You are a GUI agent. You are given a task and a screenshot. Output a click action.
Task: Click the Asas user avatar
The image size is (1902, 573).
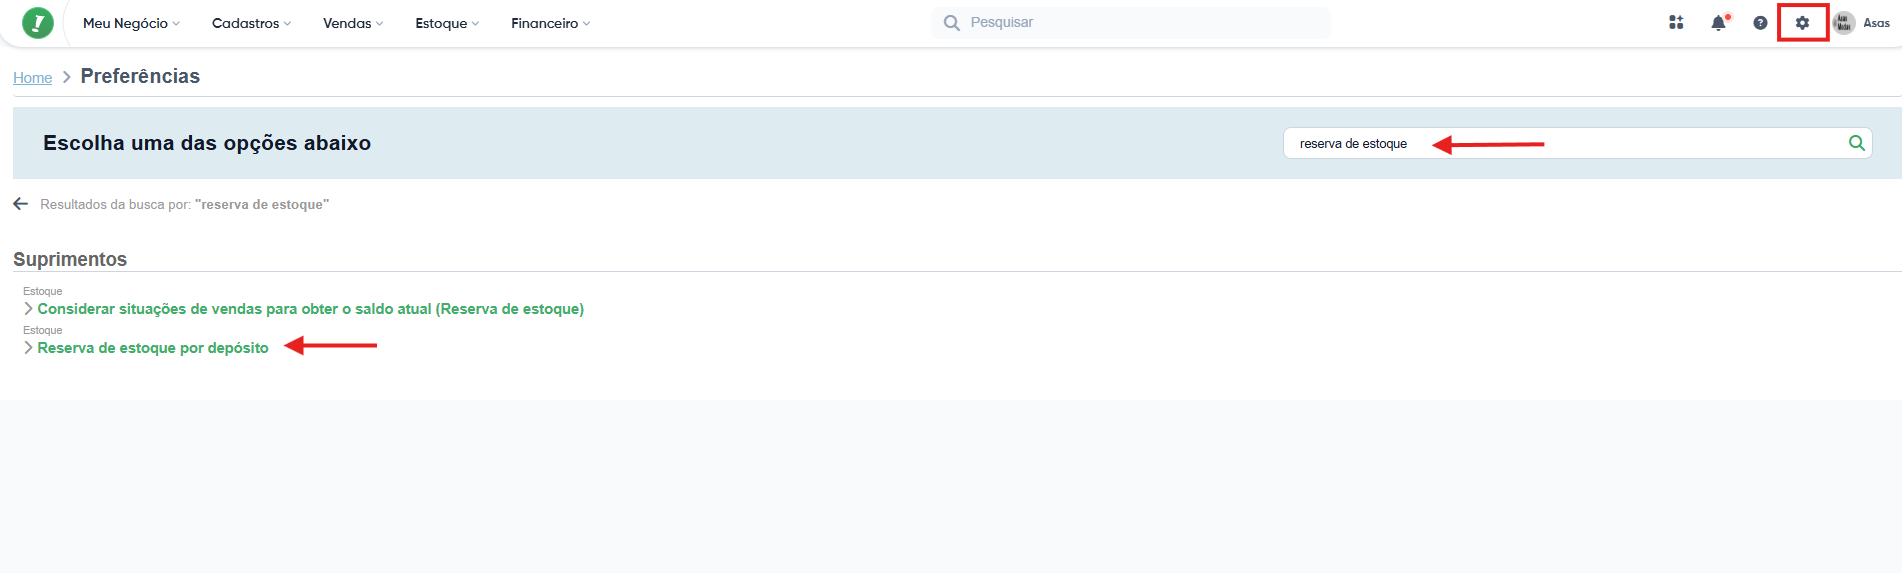[x=1843, y=23]
